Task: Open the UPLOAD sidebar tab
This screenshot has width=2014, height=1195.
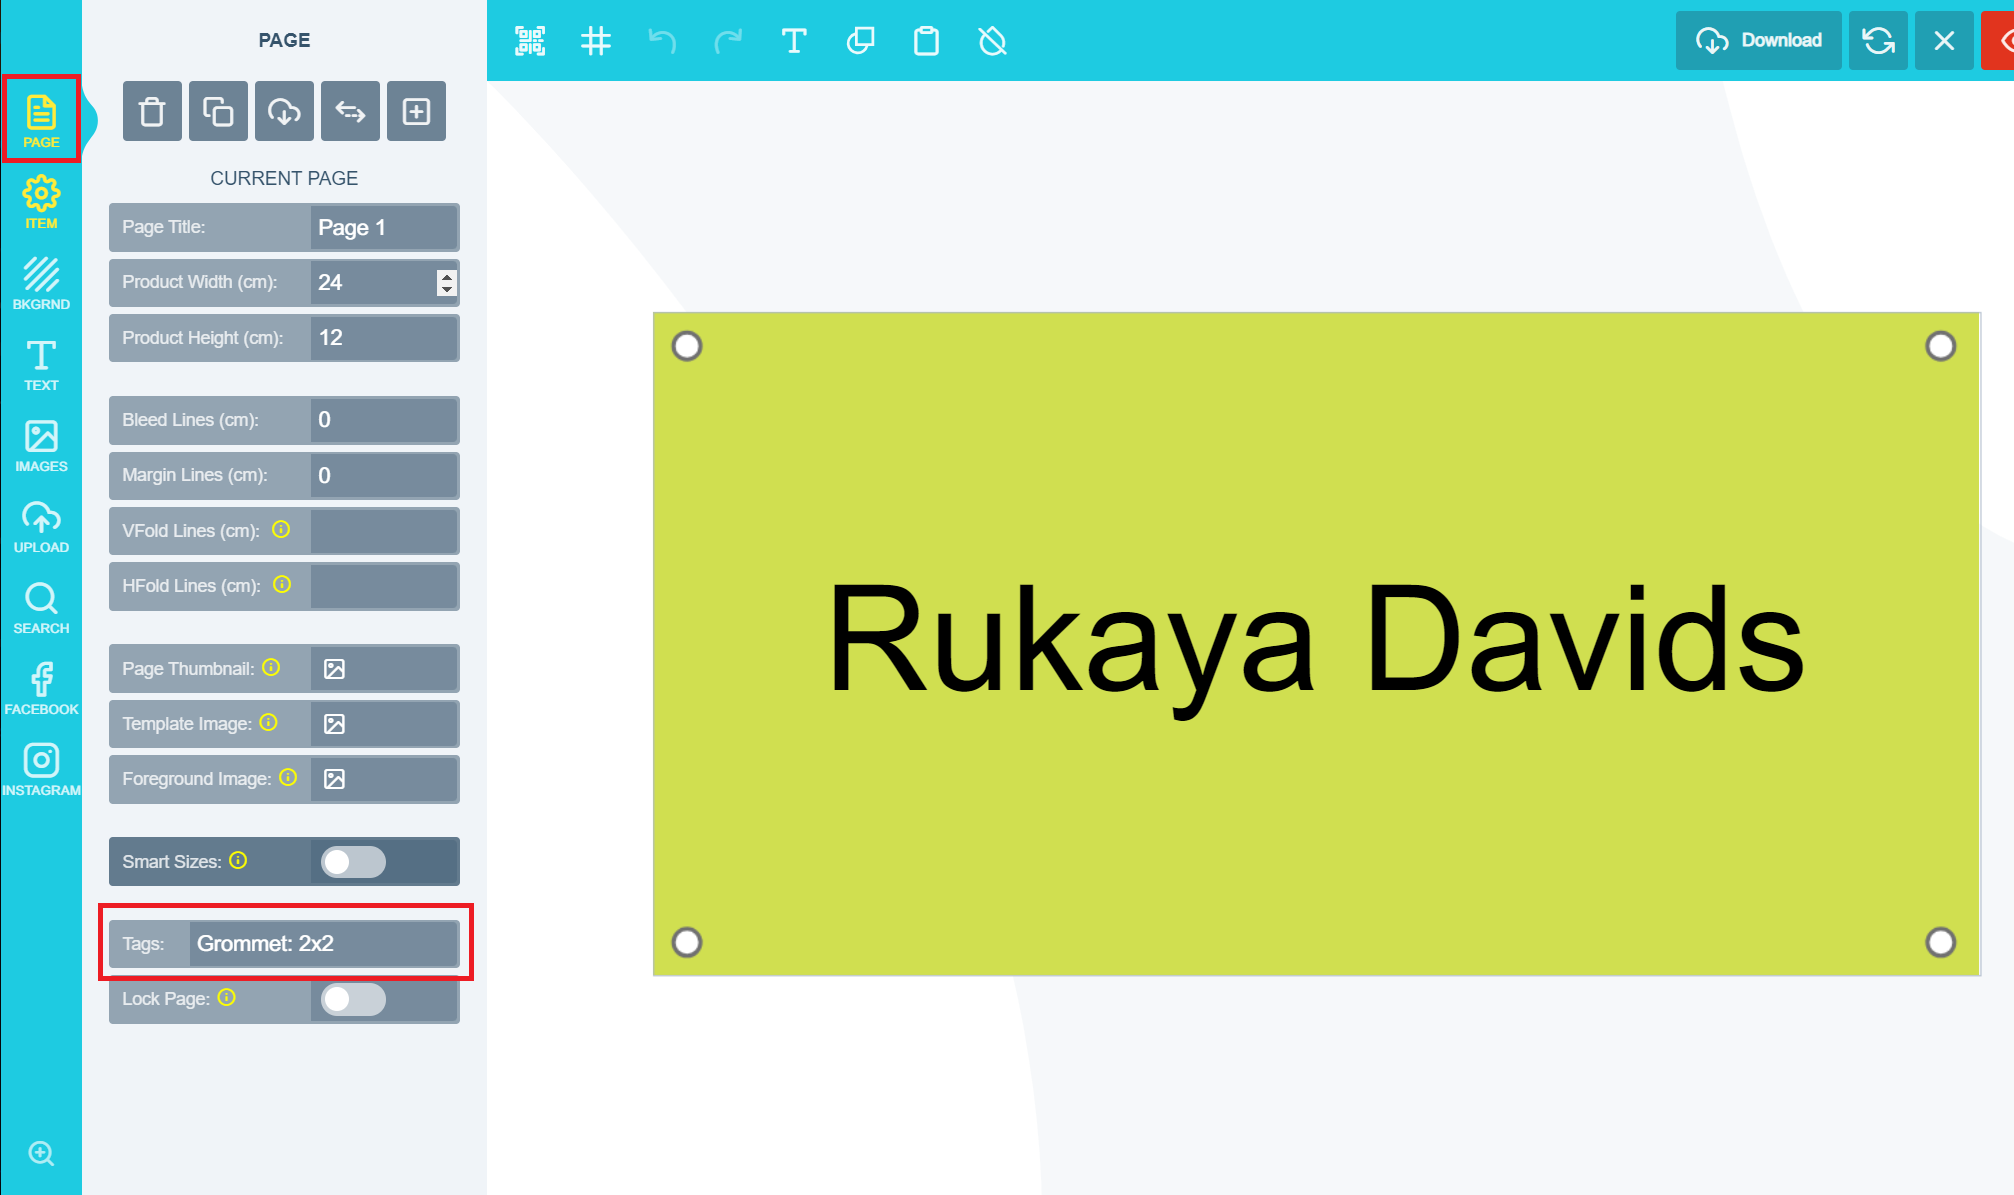Action: (41, 526)
